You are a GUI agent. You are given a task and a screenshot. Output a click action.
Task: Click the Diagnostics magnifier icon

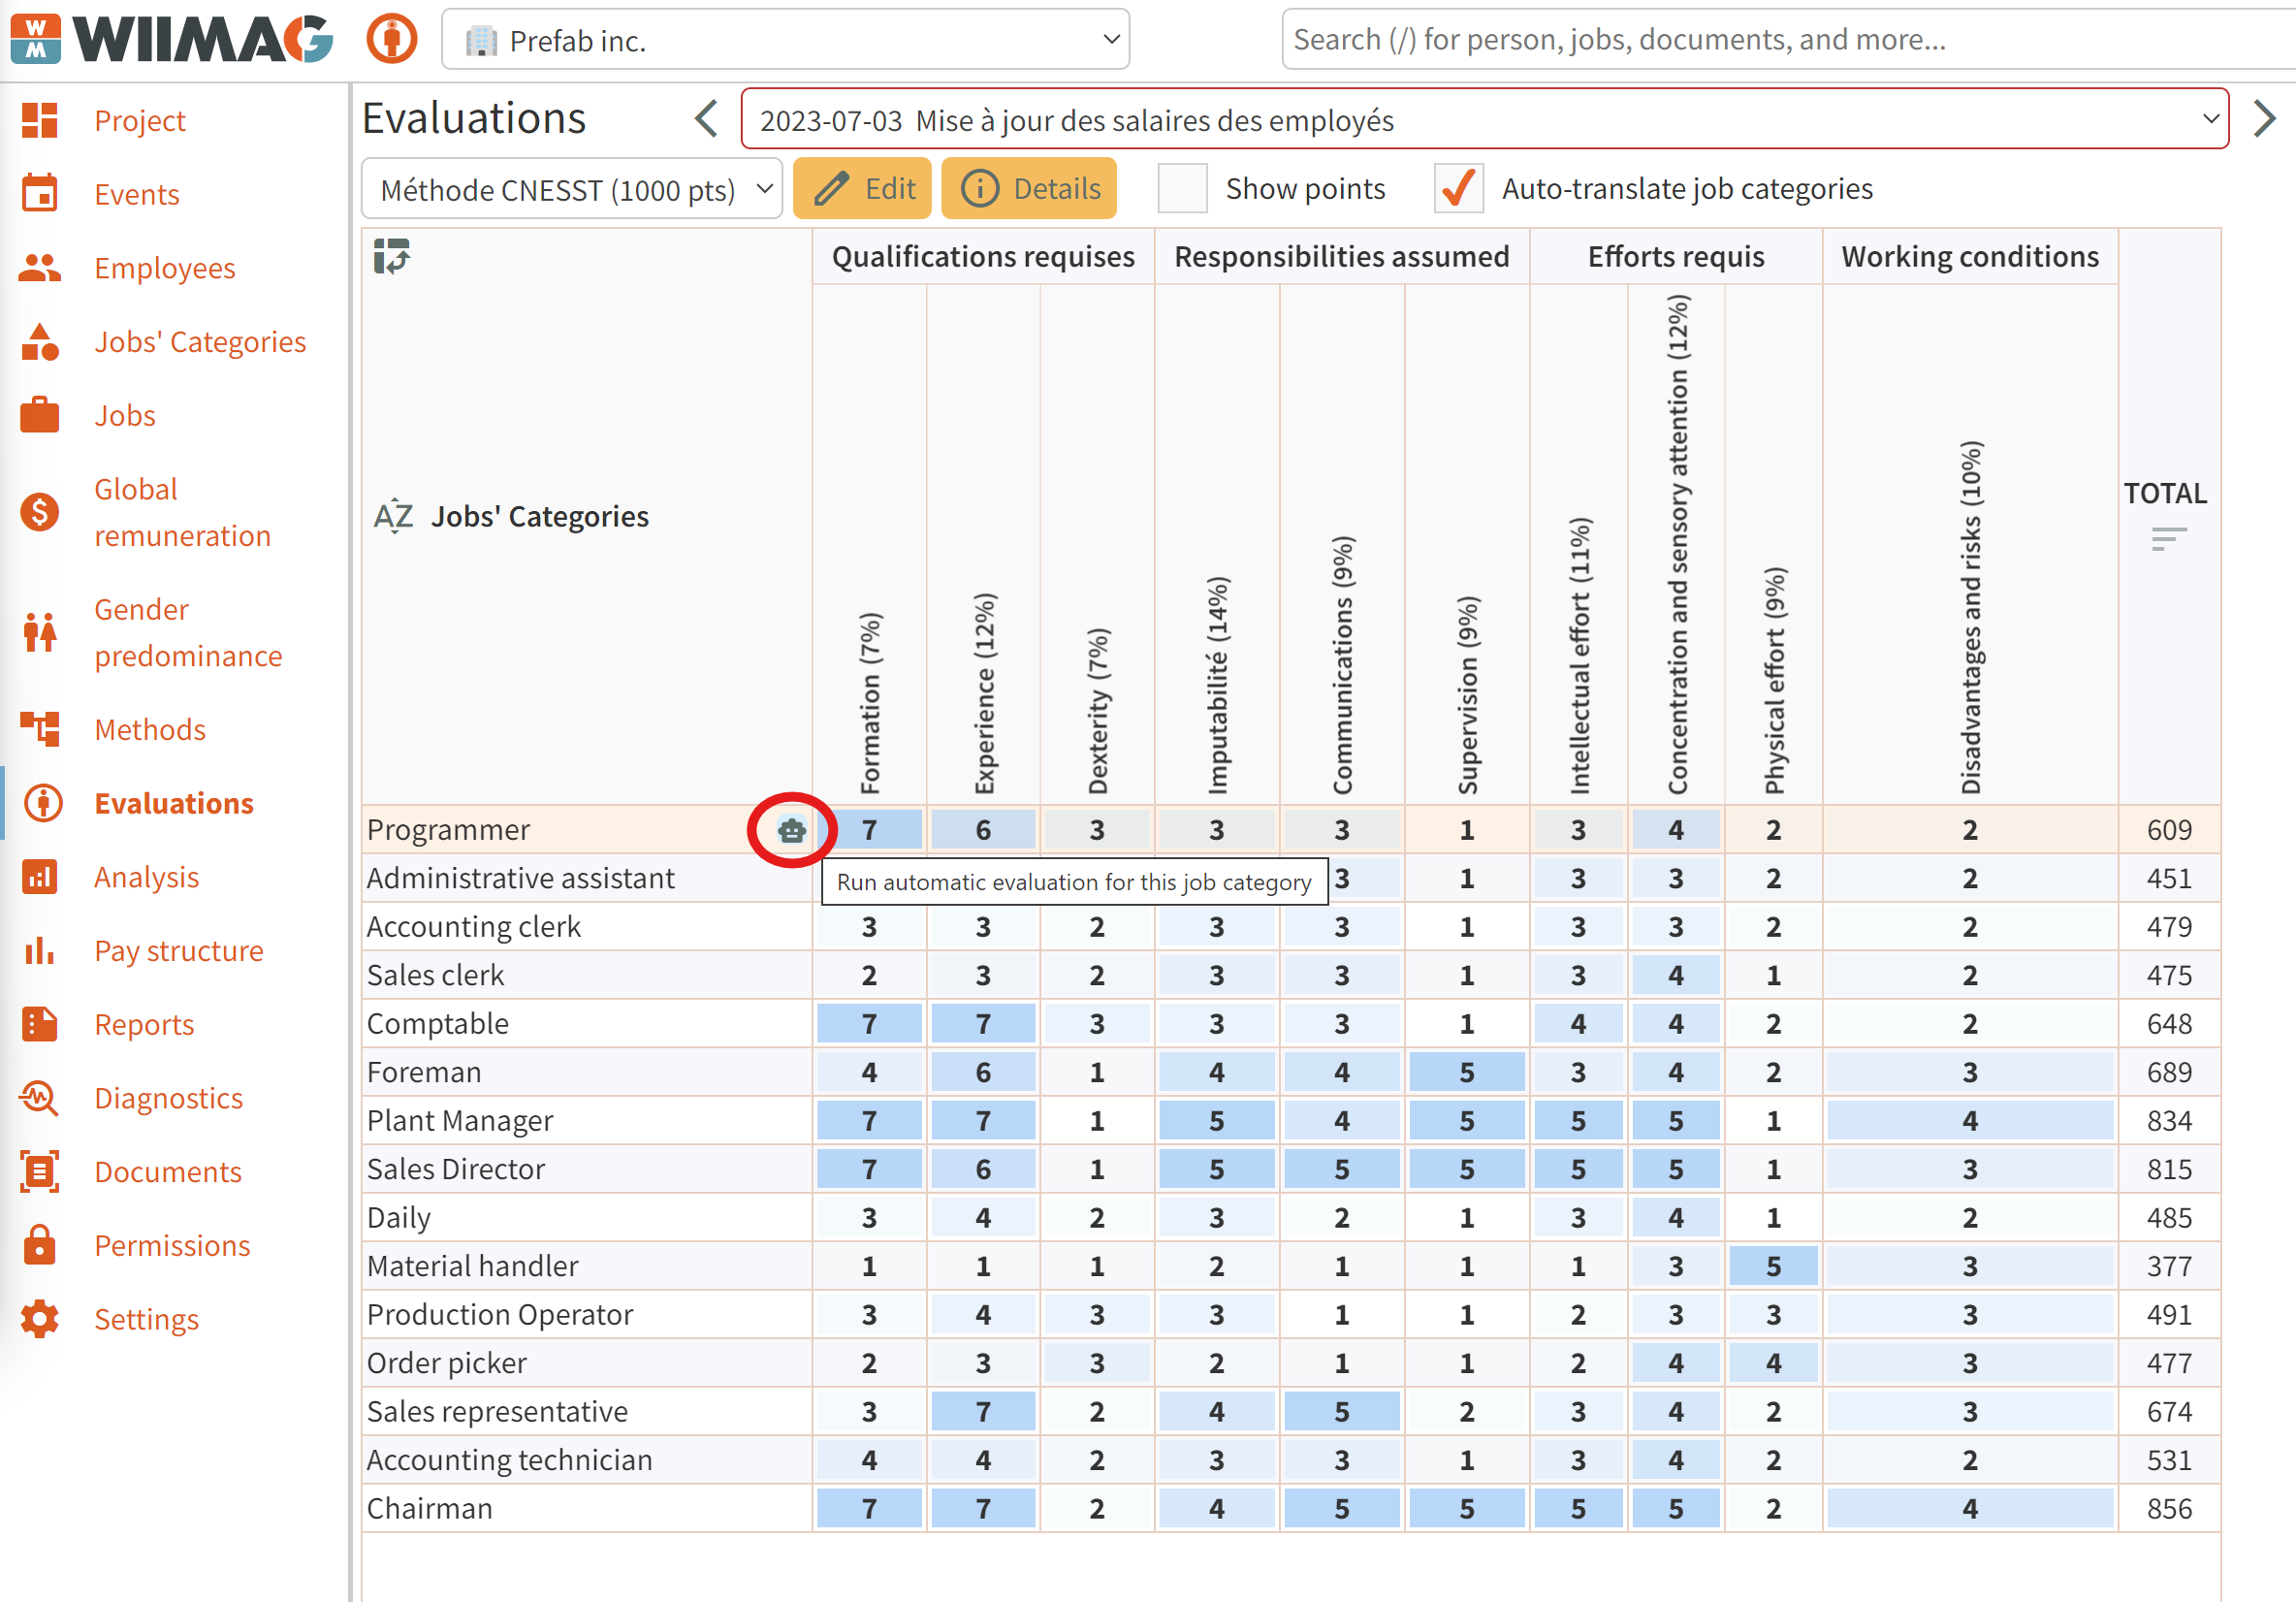[40, 1098]
